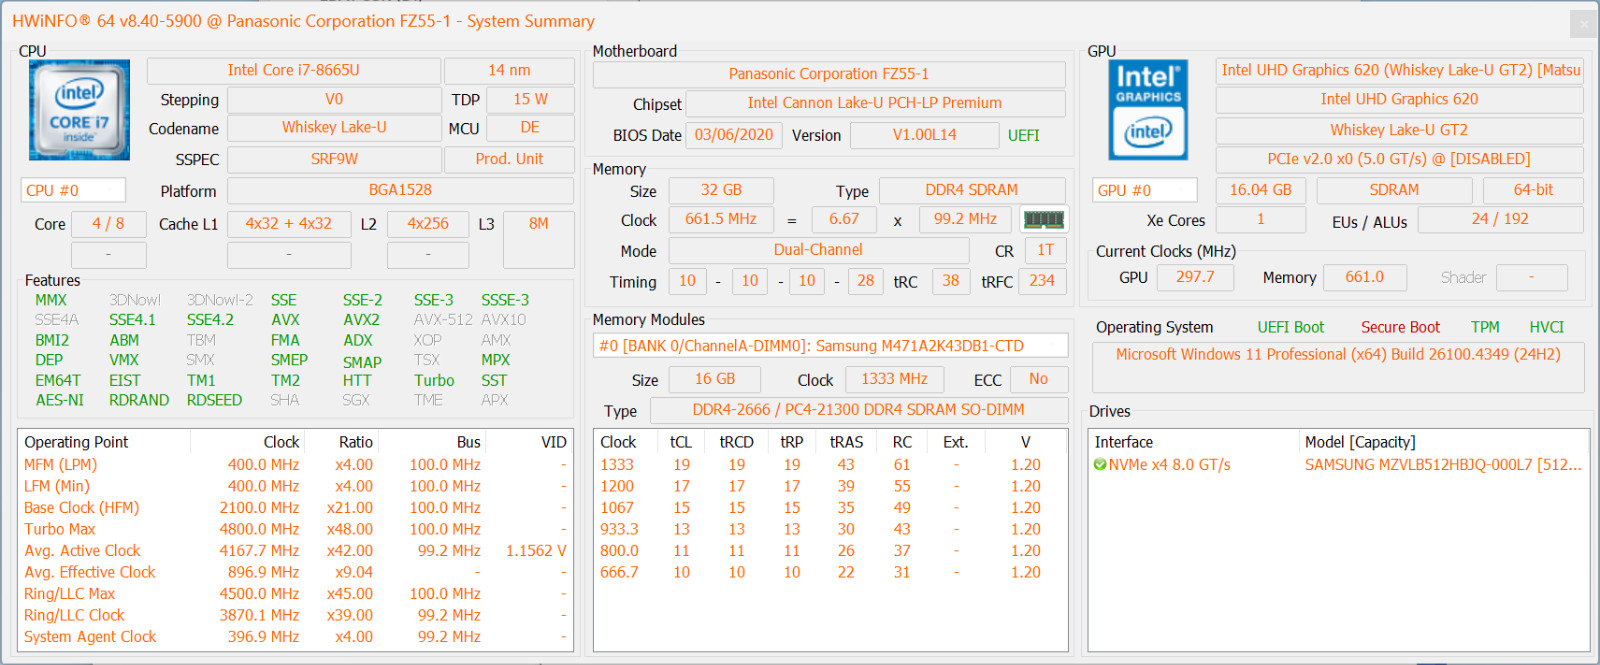1600x665 pixels.
Task: Click the Microsoft Windows 11 Professional OS field
Action: 1338,355
